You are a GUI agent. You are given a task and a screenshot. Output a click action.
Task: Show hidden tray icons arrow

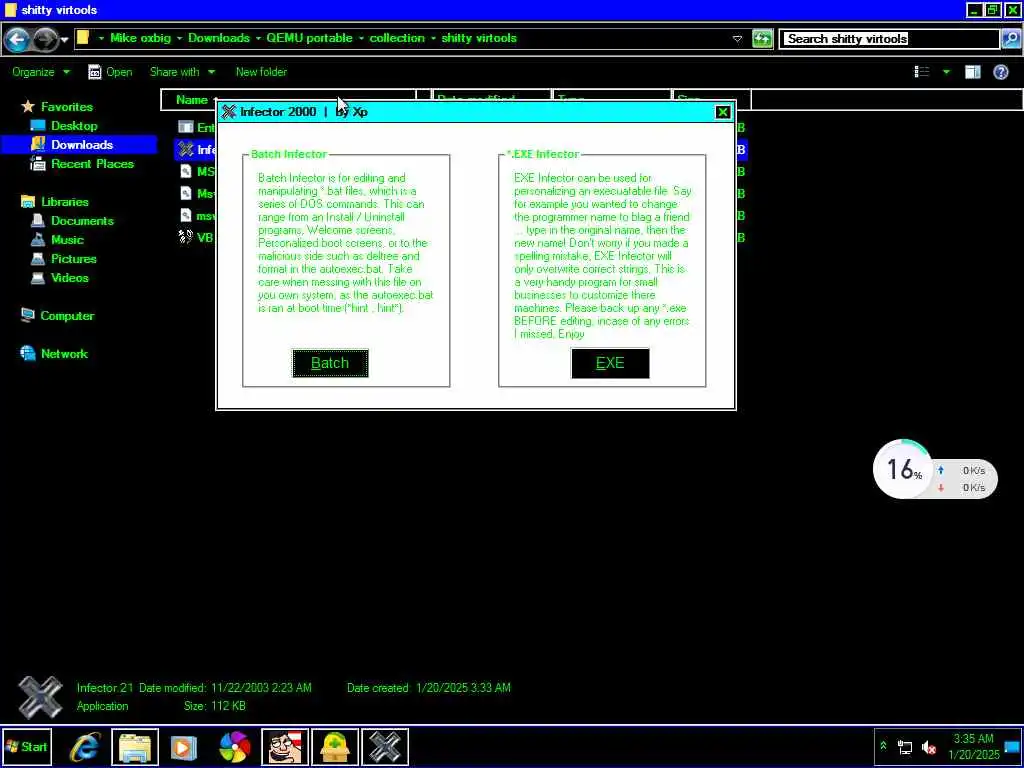[883, 746]
